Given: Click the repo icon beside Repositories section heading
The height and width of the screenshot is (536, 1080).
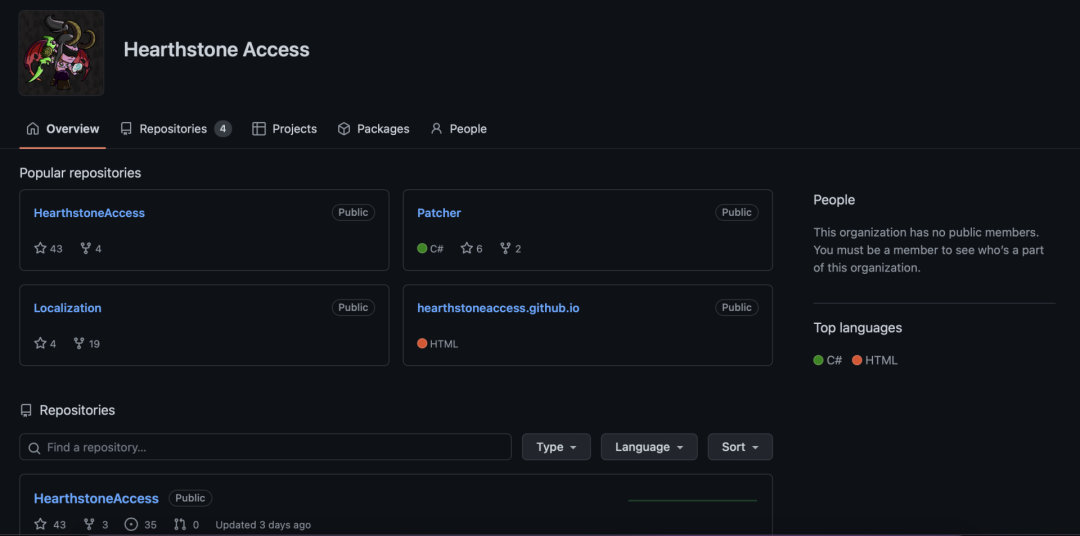Looking at the screenshot, I should (26, 411).
